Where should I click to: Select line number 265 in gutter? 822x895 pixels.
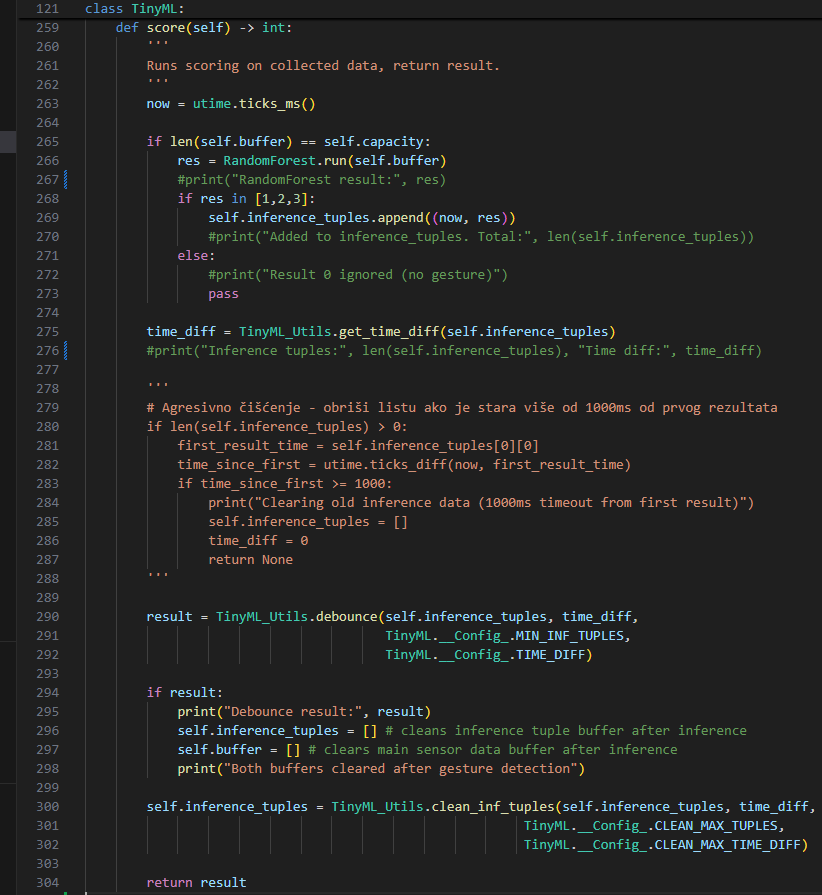(46, 142)
